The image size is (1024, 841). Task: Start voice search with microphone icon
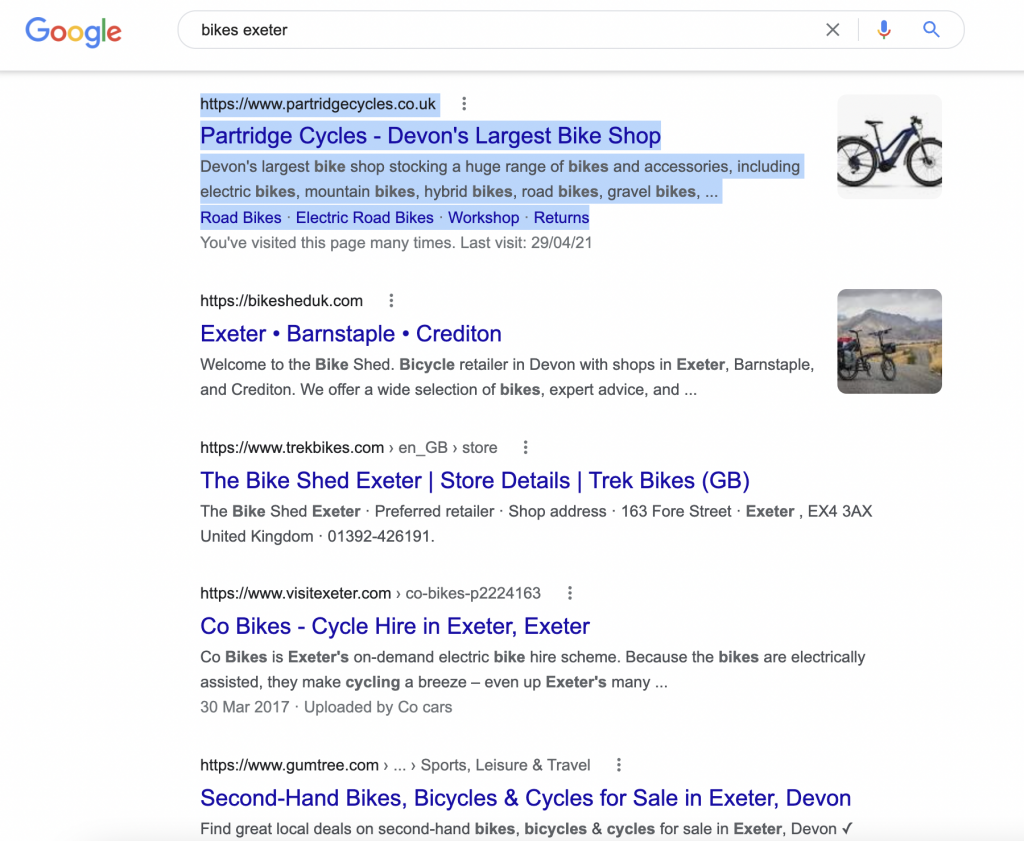tap(884, 30)
